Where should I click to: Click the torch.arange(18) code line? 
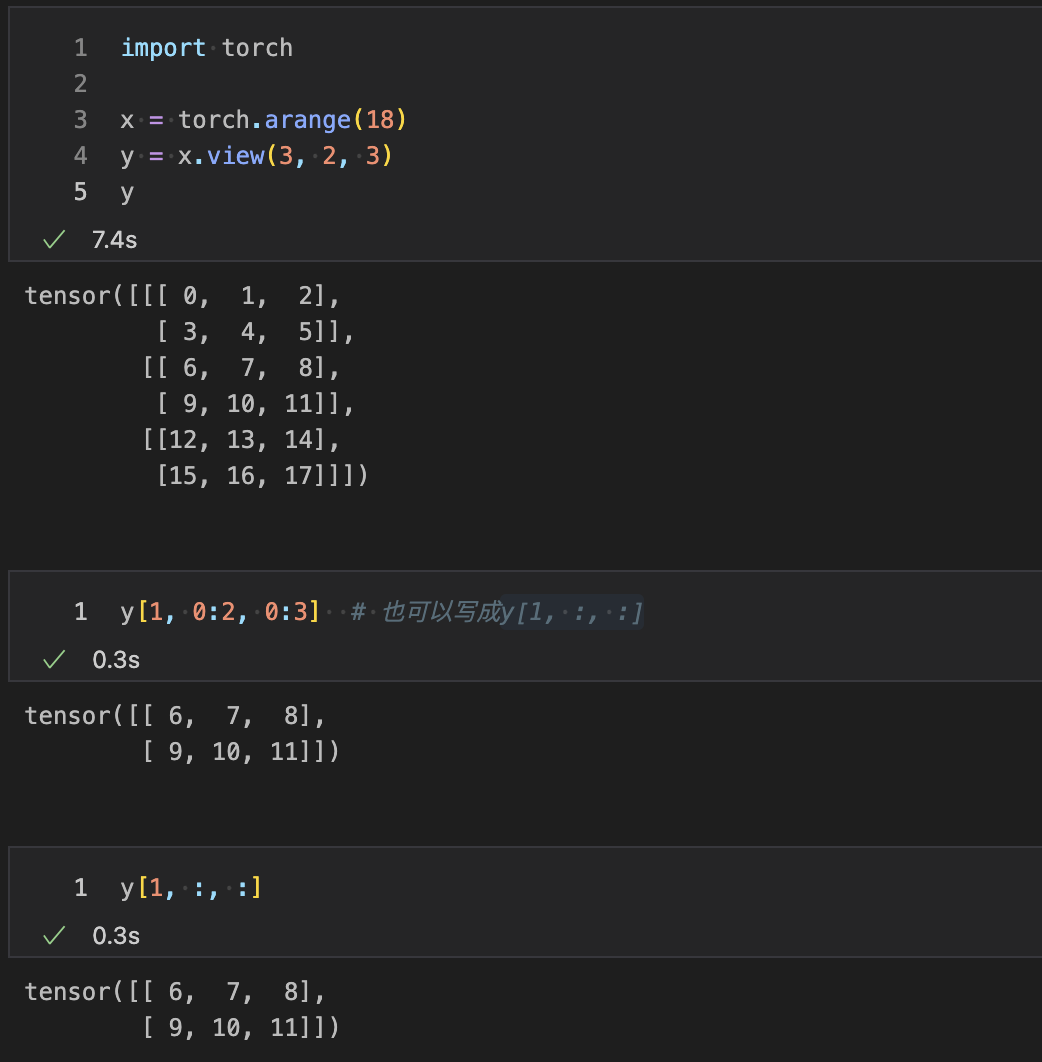262,120
